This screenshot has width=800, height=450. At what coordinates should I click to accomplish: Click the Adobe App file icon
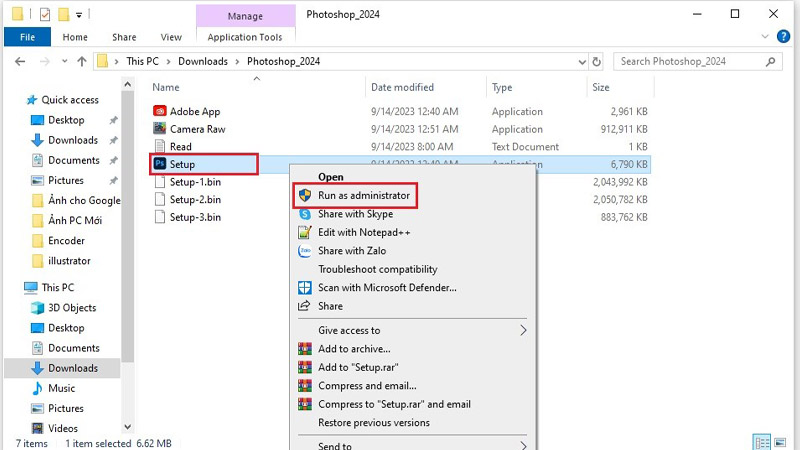(160, 112)
